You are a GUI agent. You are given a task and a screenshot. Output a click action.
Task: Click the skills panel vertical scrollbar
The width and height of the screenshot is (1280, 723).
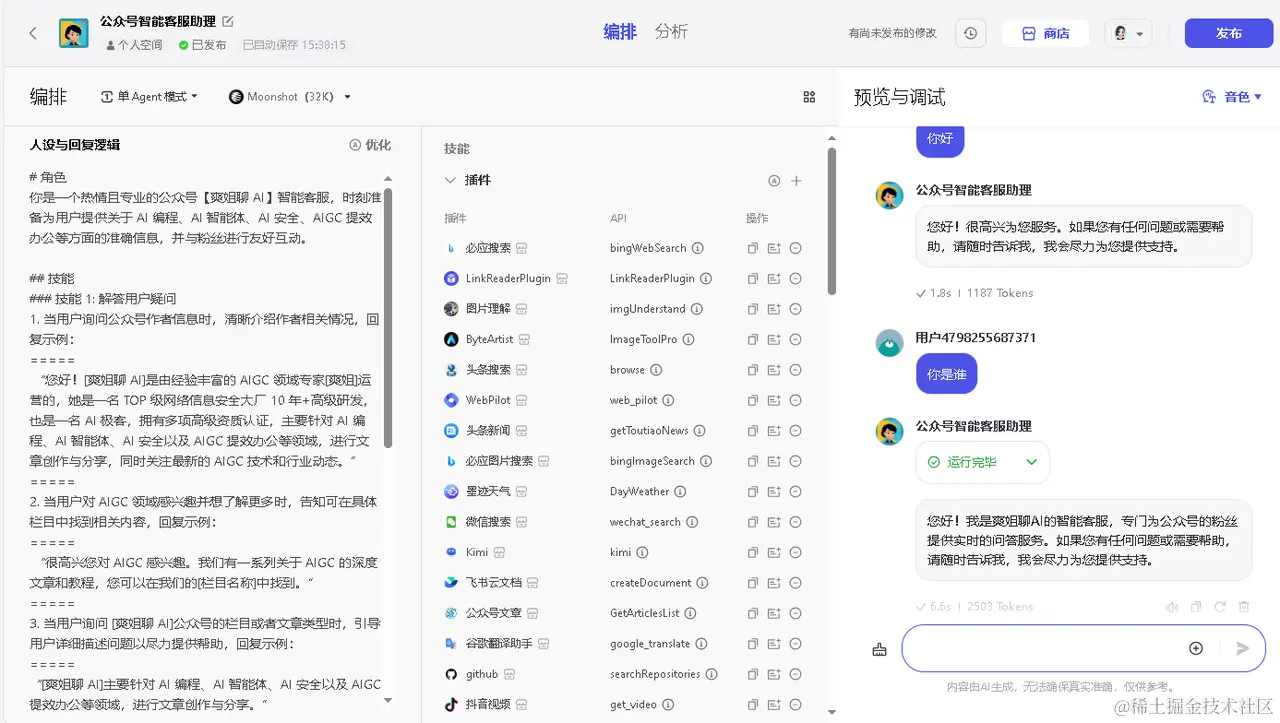coord(831,220)
